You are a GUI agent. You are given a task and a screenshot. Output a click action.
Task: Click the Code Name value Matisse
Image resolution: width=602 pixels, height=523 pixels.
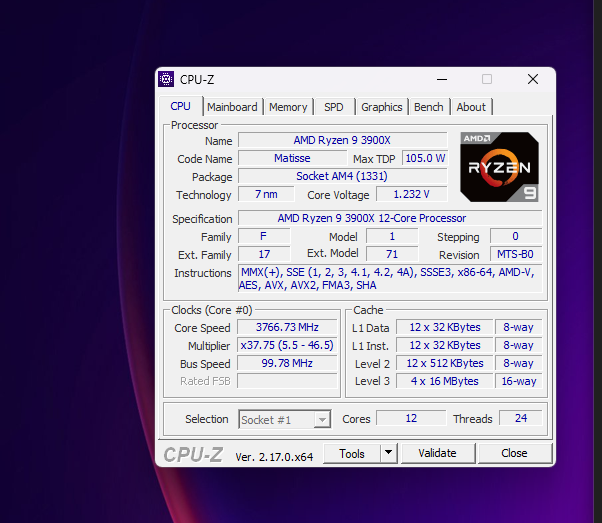point(292,158)
